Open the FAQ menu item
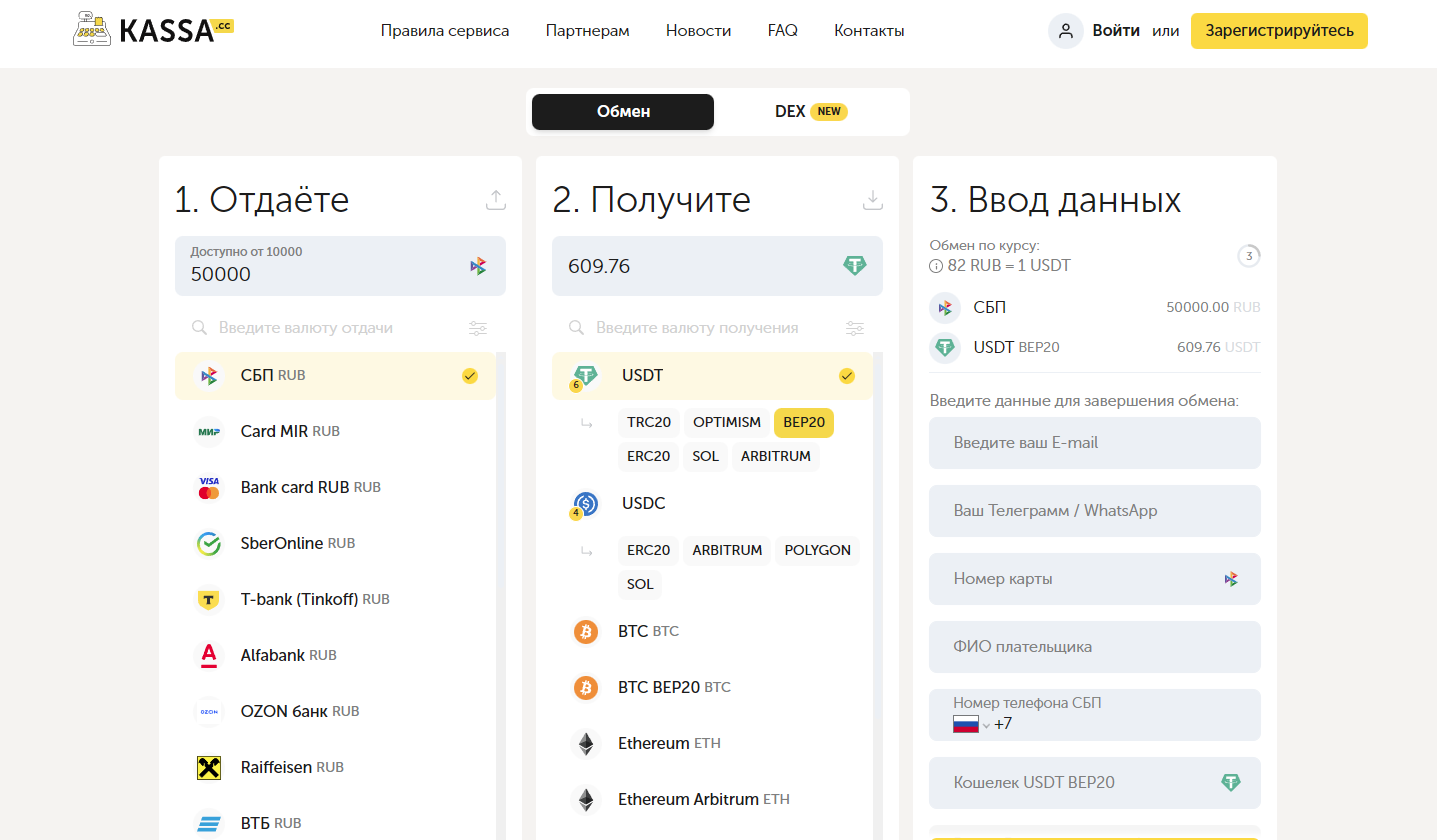This screenshot has height=840, width=1437. [x=782, y=30]
